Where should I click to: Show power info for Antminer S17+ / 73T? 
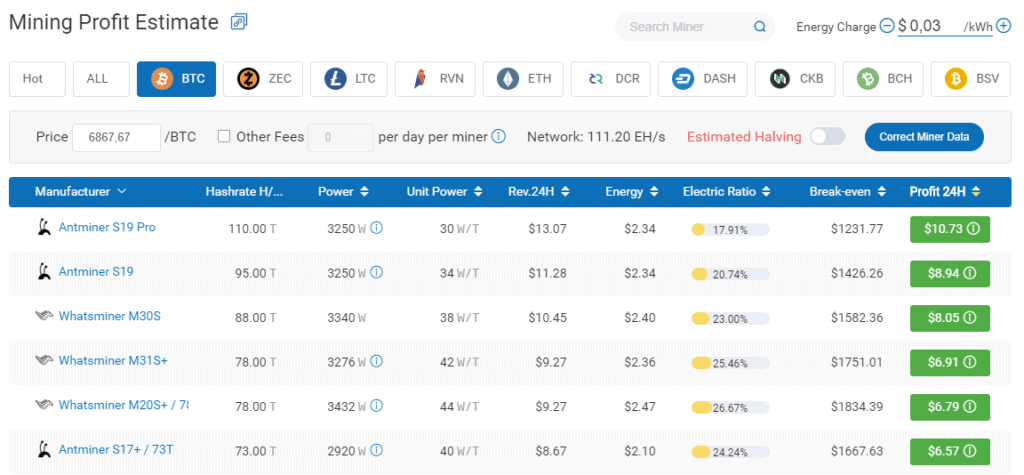click(376, 450)
